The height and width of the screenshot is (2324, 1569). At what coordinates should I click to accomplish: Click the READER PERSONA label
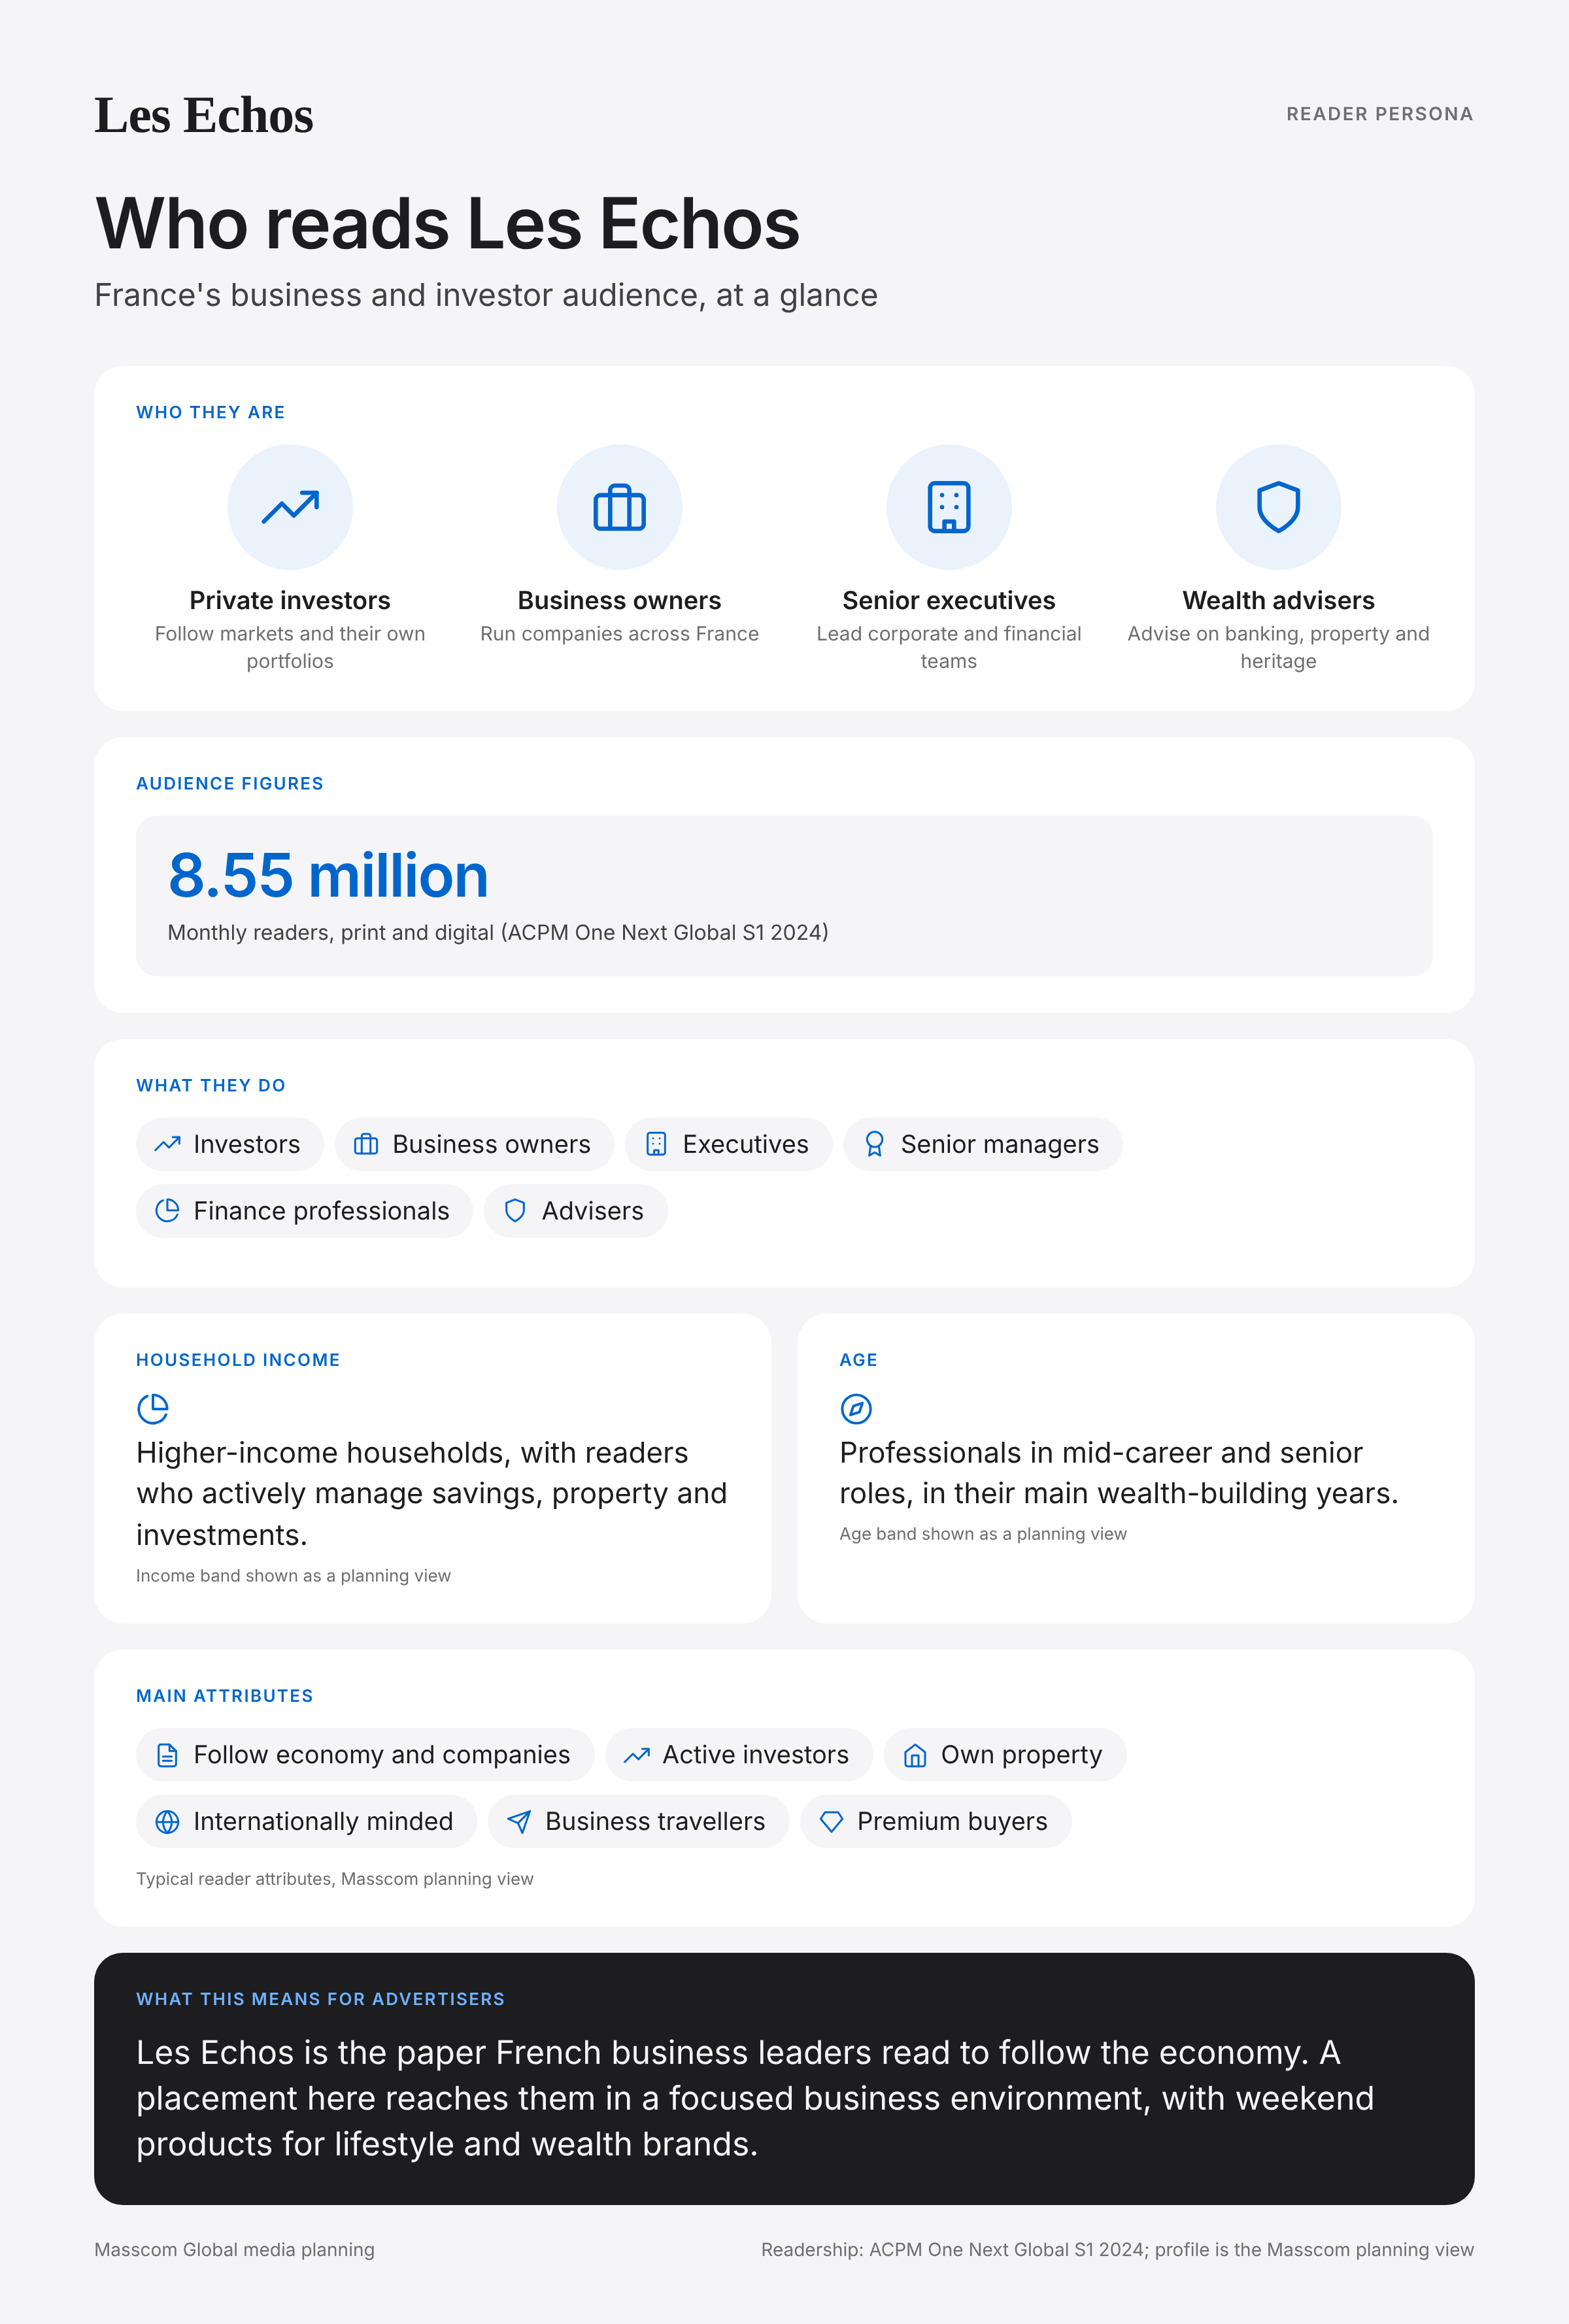[1379, 114]
